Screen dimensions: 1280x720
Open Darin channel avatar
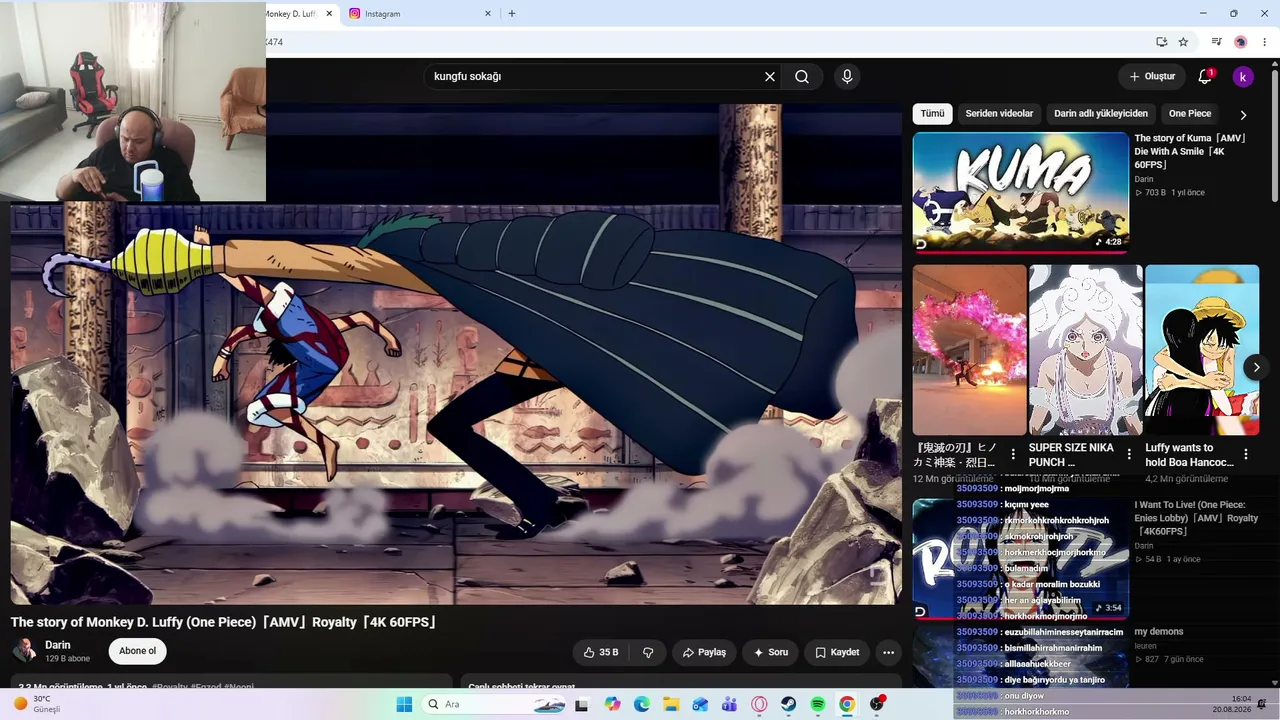coord(24,651)
